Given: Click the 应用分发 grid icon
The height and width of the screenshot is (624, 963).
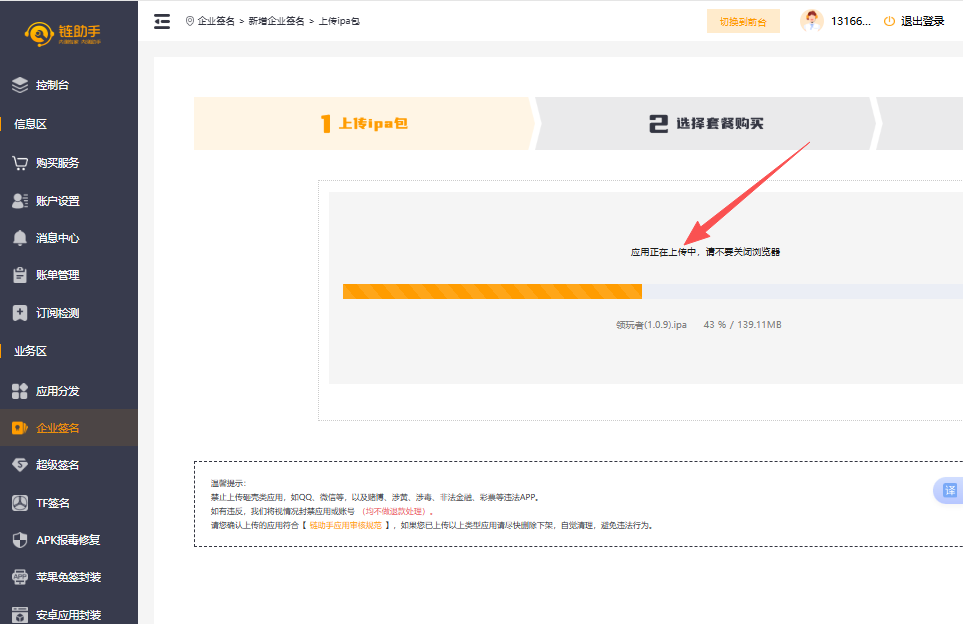Looking at the screenshot, I should (20, 391).
